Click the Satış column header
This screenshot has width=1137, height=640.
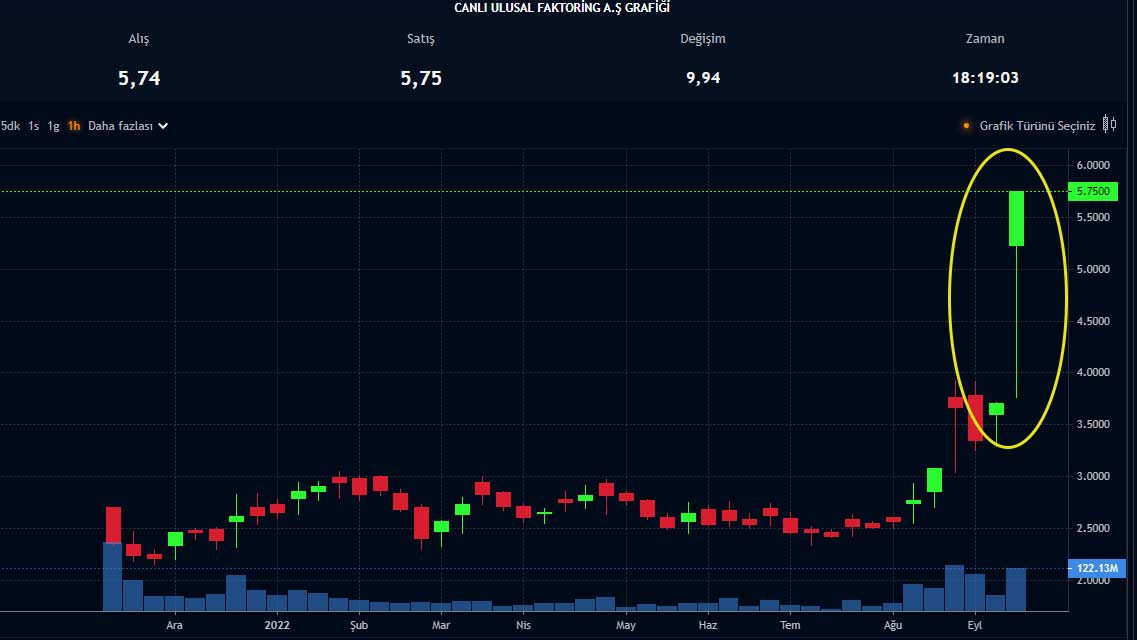click(421, 39)
